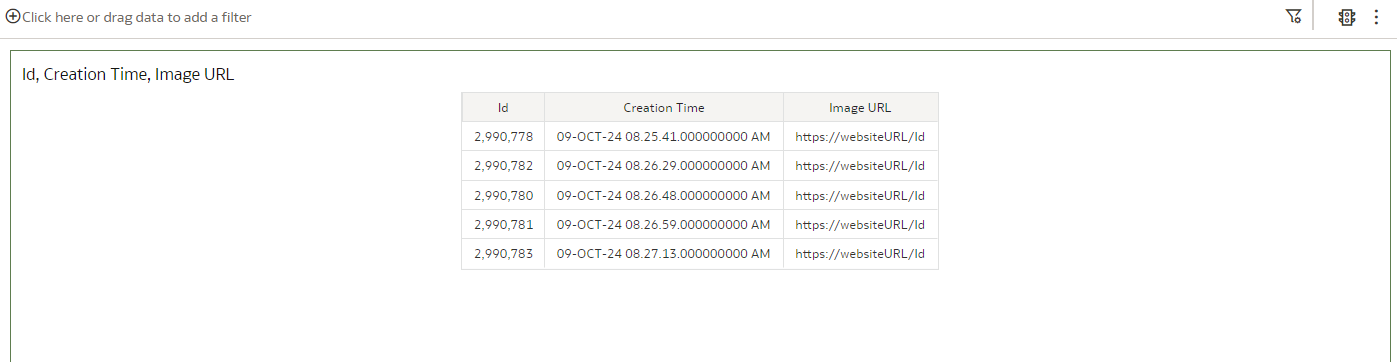Click the 08.27.13 AM creation time cell

[664, 254]
